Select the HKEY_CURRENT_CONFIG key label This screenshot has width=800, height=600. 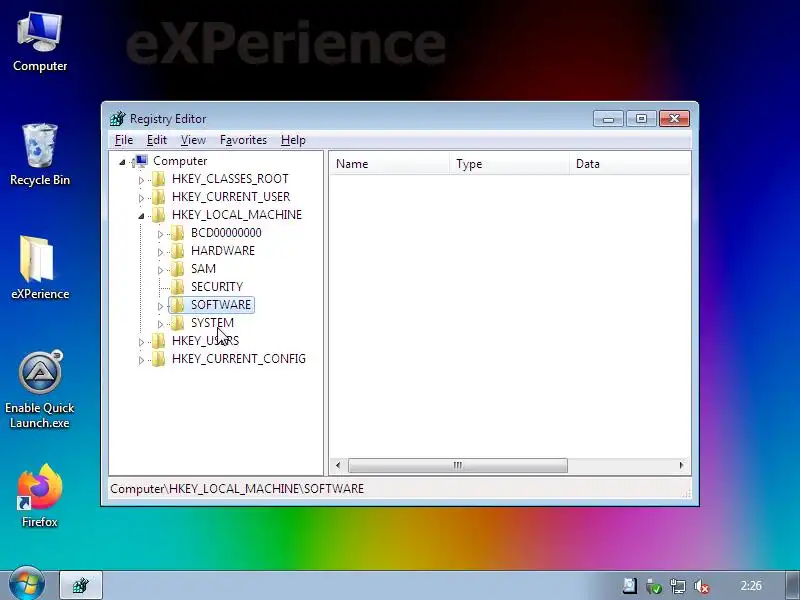[x=239, y=359]
